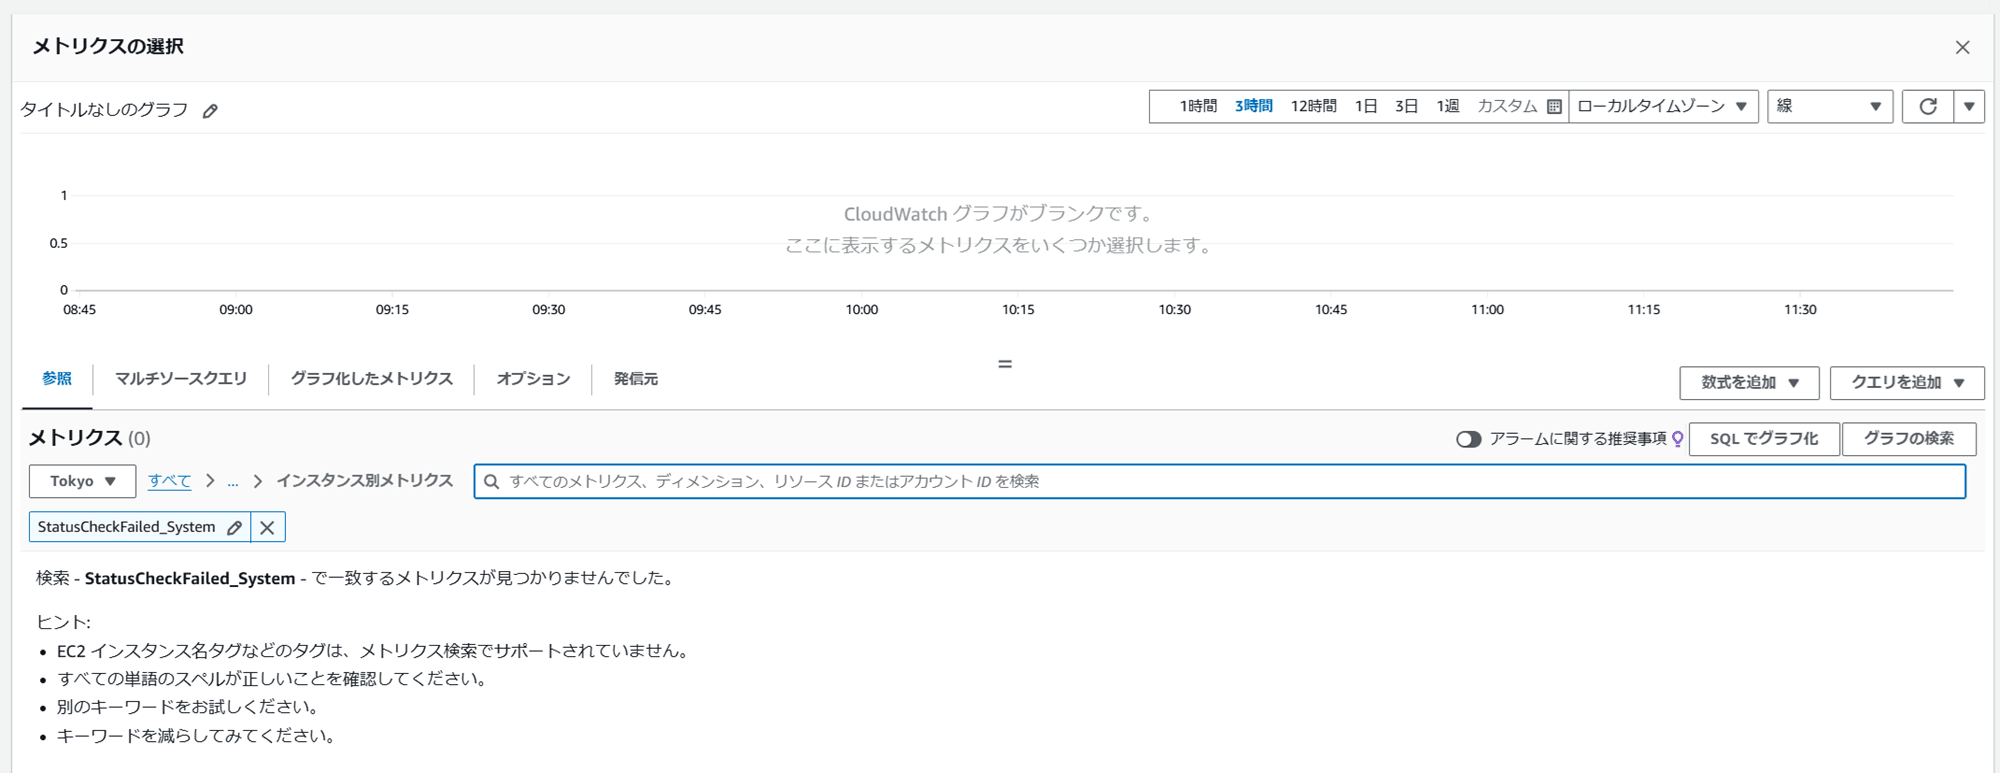Screen dimensions: 2000x773
Task: Edit the StatusCheckFailed_System search filter
Action: coord(235,527)
